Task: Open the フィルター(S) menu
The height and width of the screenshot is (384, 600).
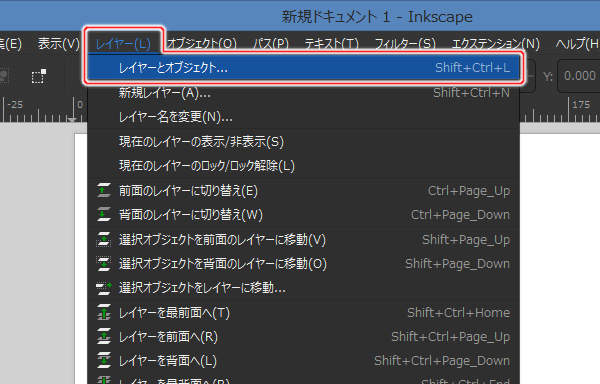Action: (405, 44)
